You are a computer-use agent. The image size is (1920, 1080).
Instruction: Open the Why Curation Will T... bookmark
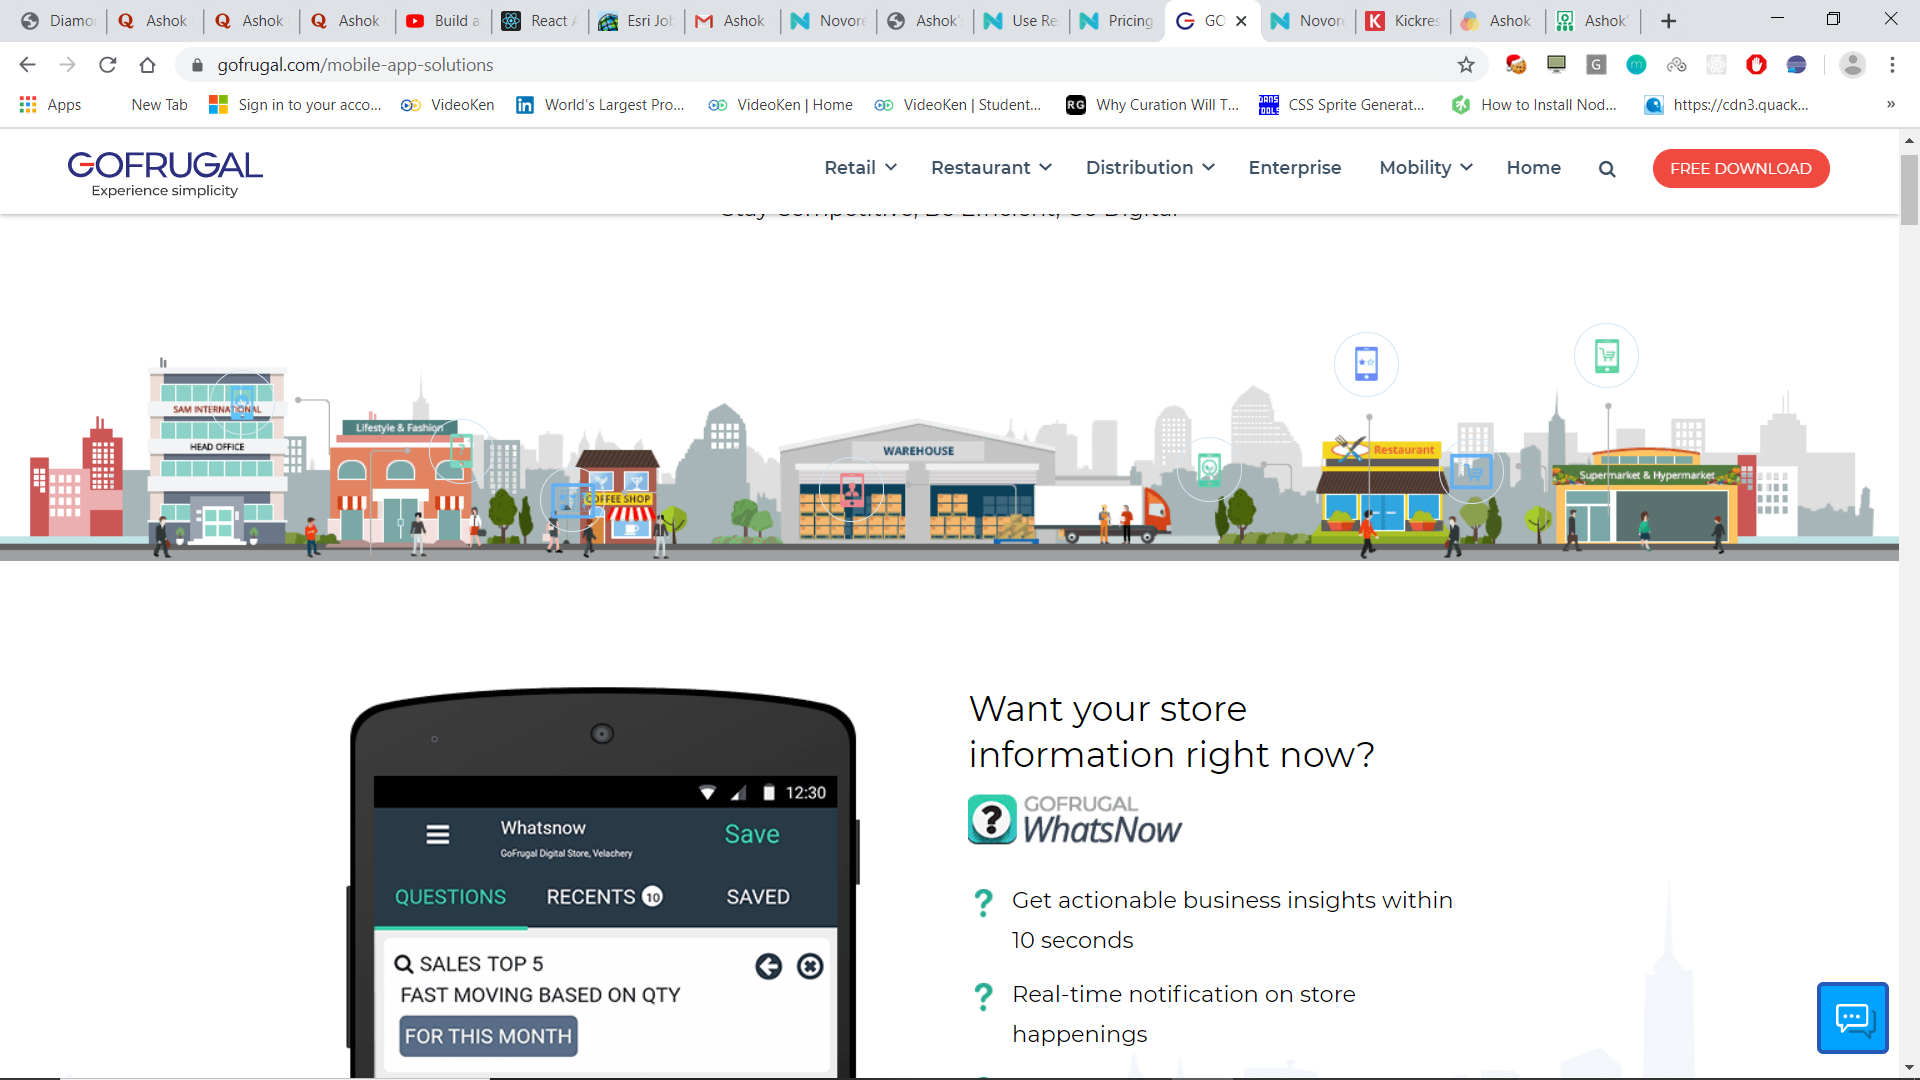[1153, 105]
